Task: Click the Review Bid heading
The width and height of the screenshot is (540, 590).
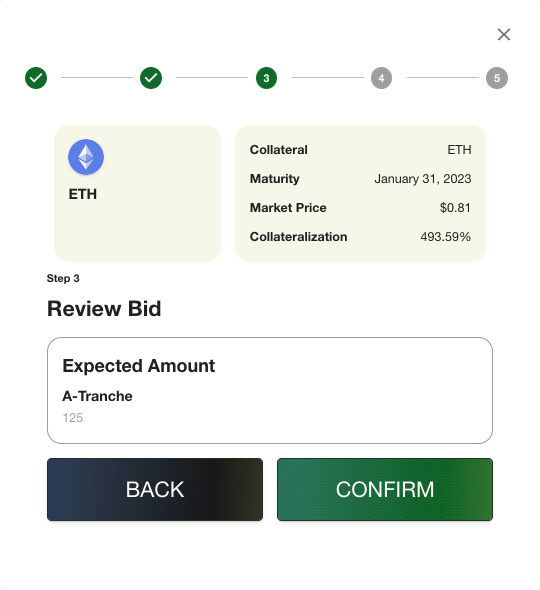Action: (104, 309)
